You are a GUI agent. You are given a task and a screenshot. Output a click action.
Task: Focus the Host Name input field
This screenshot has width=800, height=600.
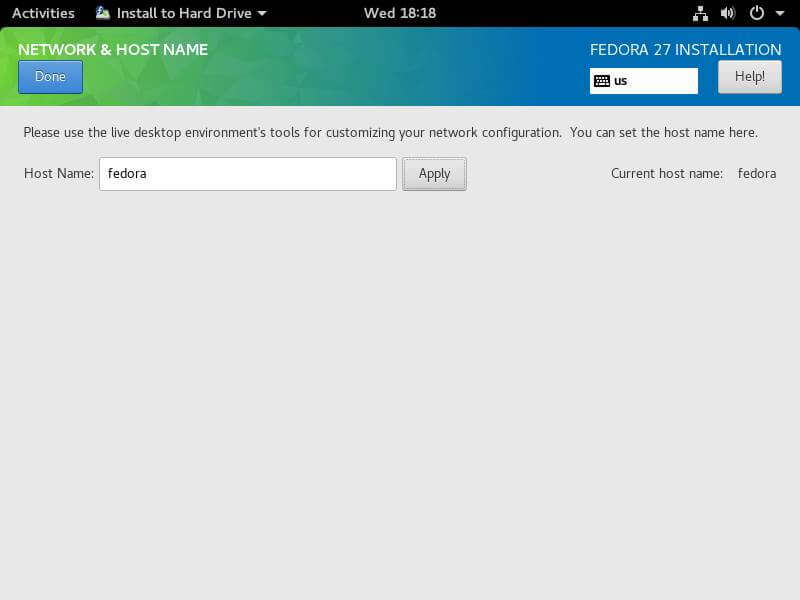pos(247,174)
